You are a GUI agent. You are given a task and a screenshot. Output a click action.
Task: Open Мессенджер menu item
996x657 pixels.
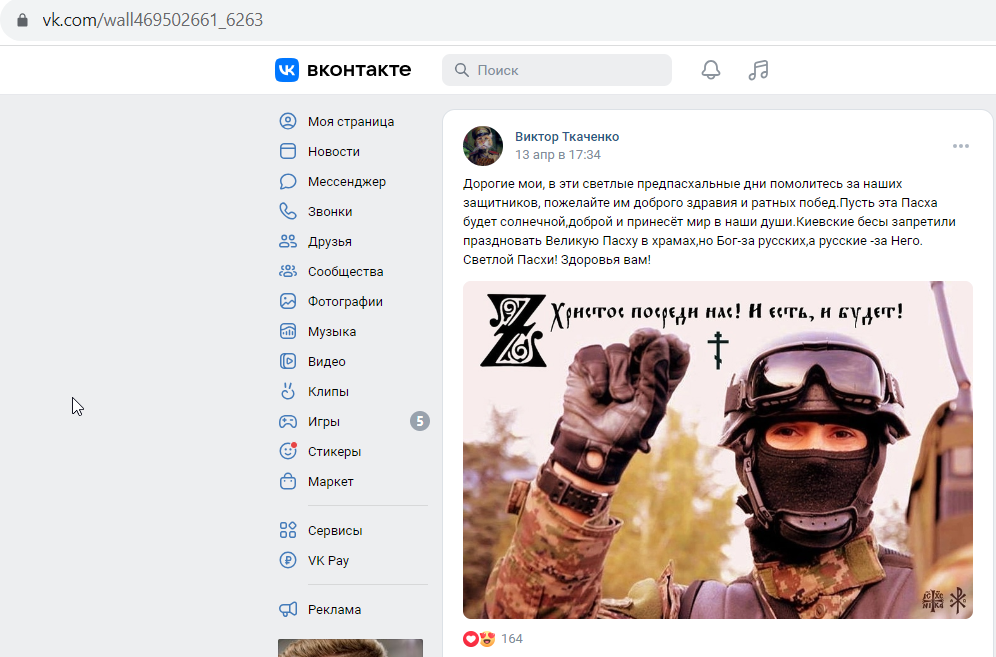(347, 182)
